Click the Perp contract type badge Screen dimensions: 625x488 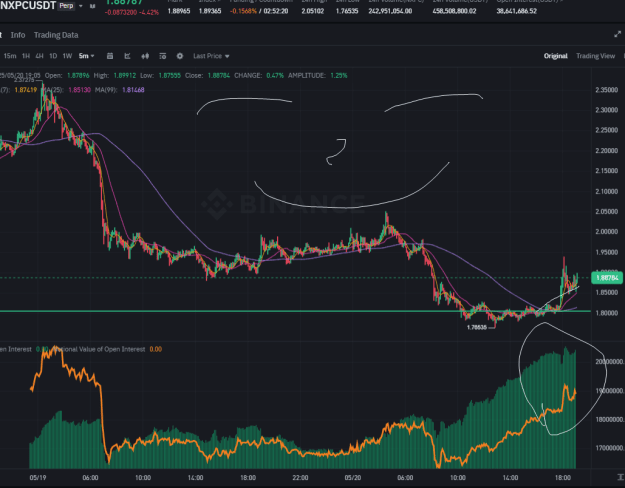[67, 6]
